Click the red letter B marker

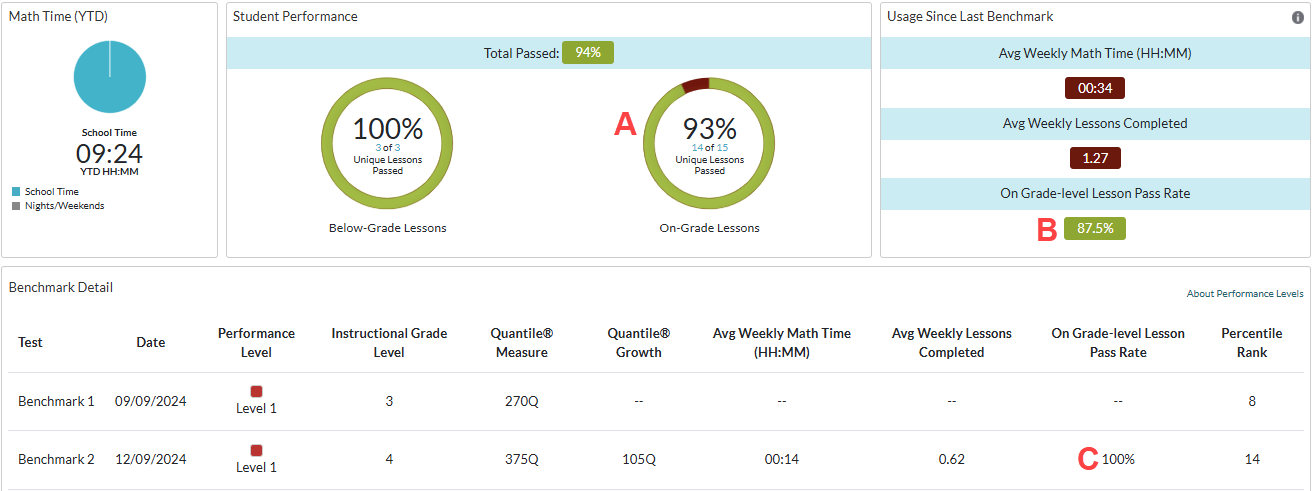pos(1047,230)
